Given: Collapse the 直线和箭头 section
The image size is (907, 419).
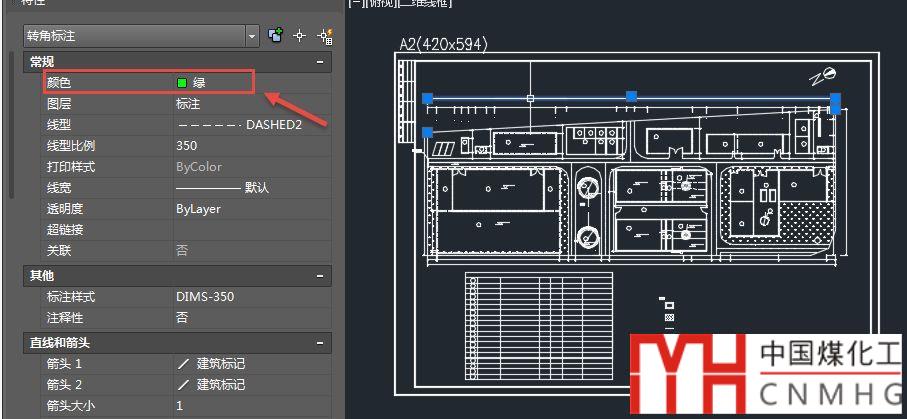Looking at the screenshot, I should click(320, 343).
